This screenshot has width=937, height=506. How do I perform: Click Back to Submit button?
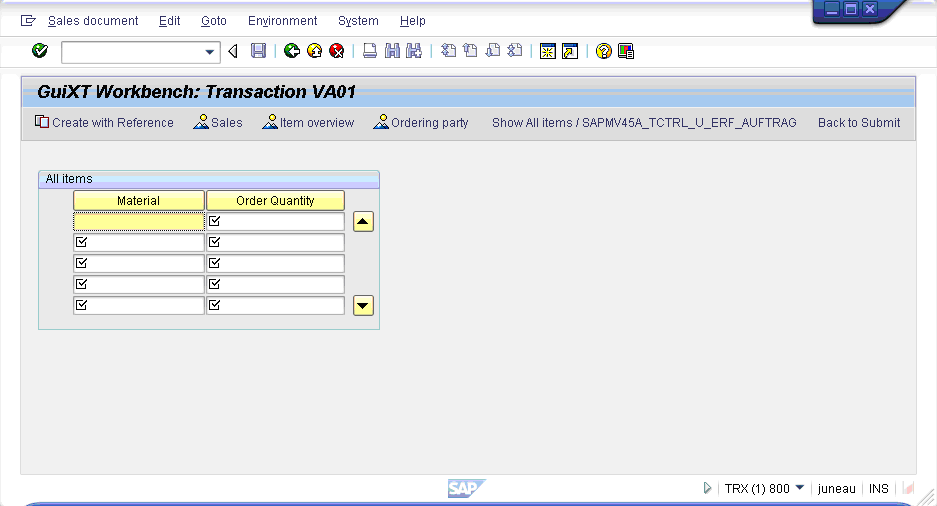pos(859,122)
